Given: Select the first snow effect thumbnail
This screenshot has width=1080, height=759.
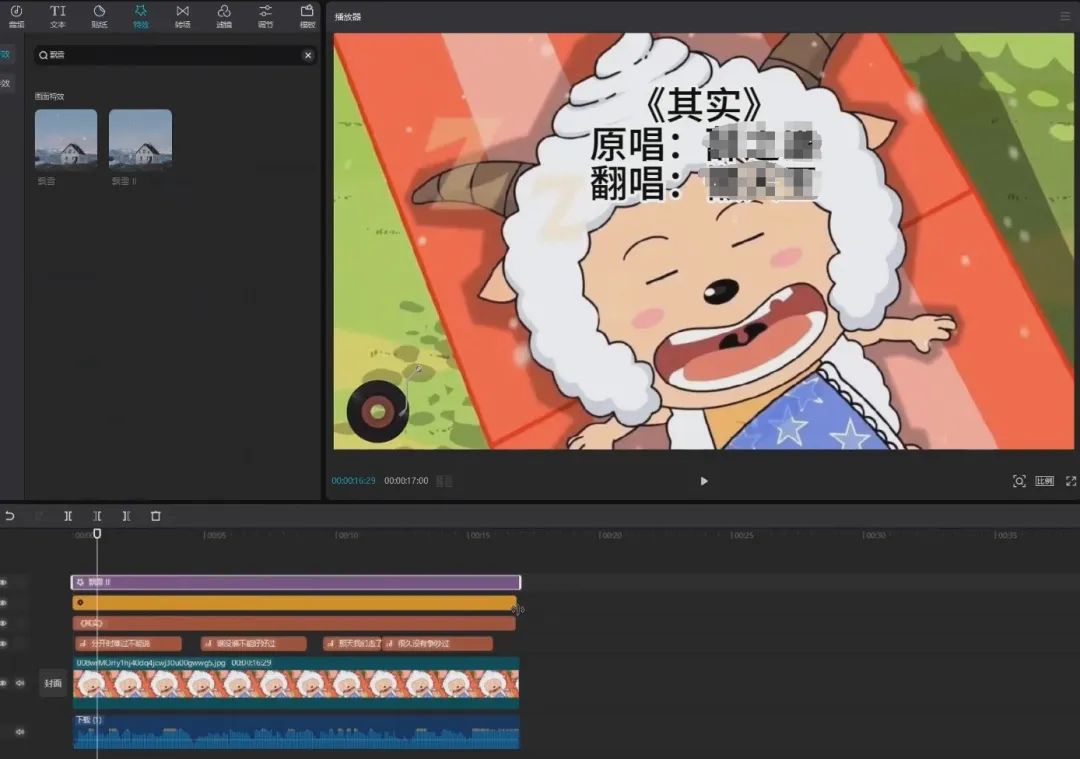Looking at the screenshot, I should tap(66, 139).
